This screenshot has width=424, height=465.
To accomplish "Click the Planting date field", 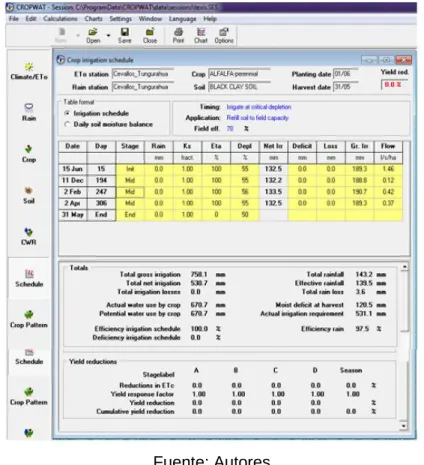I will click(x=346, y=74).
